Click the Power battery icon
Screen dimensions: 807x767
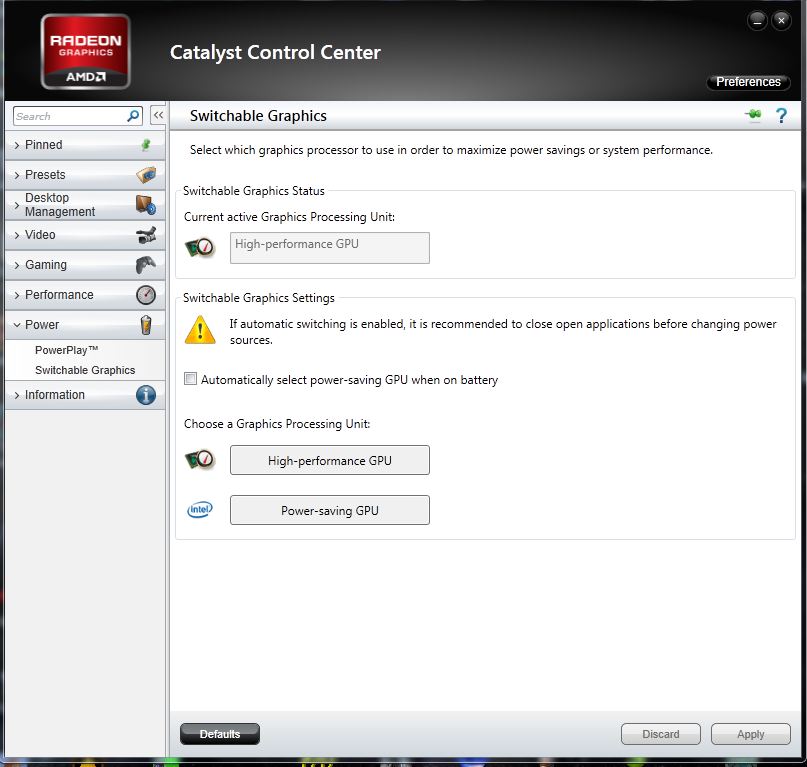coord(146,325)
